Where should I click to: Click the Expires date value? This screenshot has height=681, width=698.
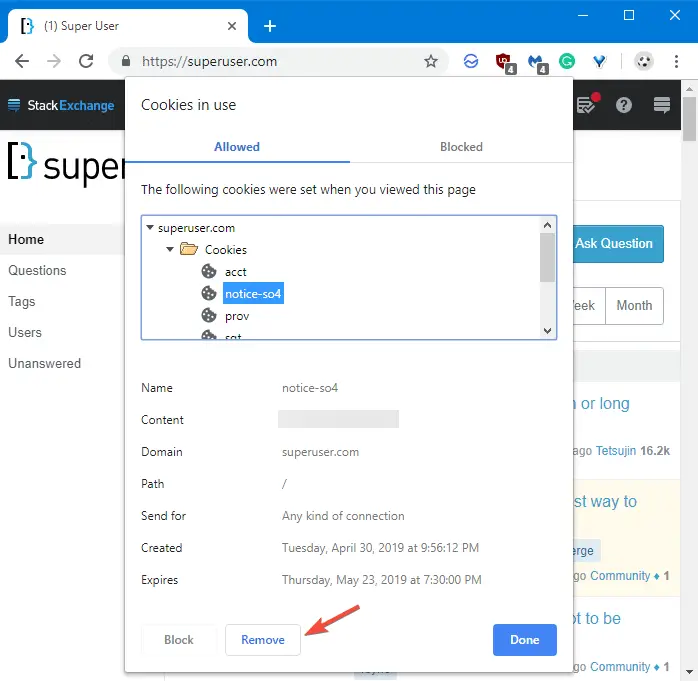coord(381,580)
